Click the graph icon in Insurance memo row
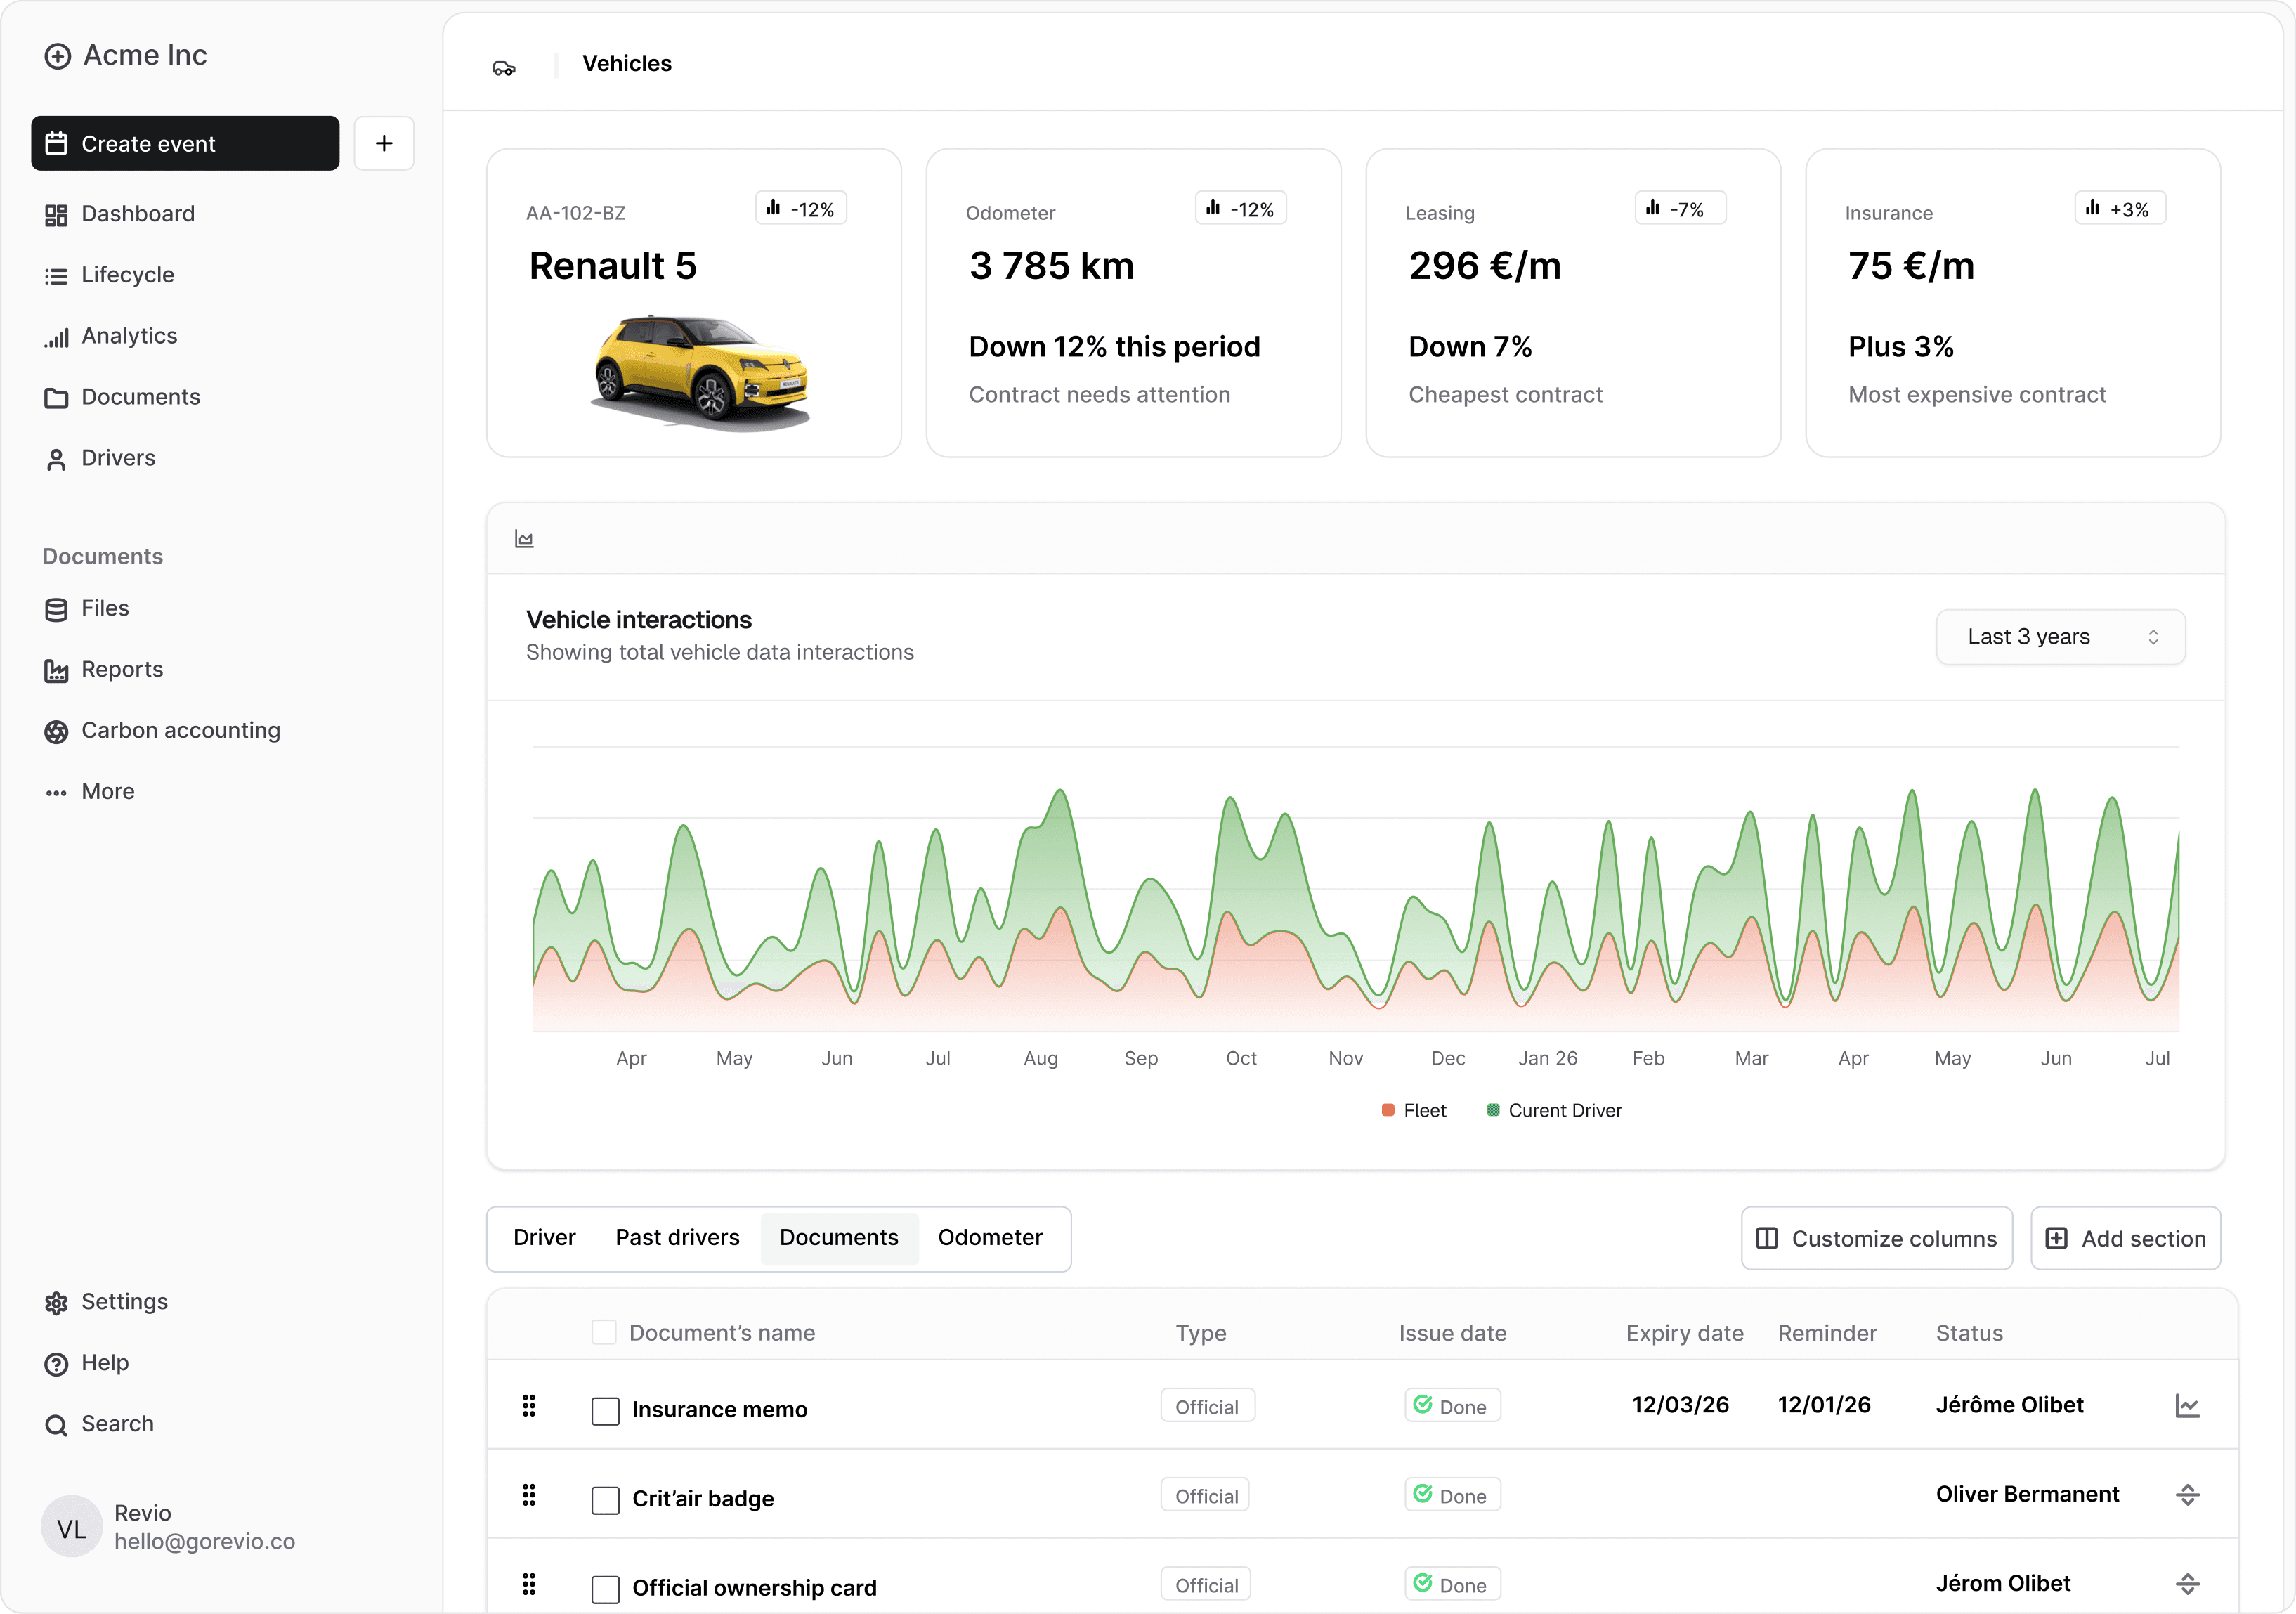This screenshot has height=1614, width=2296. (x=2187, y=1405)
